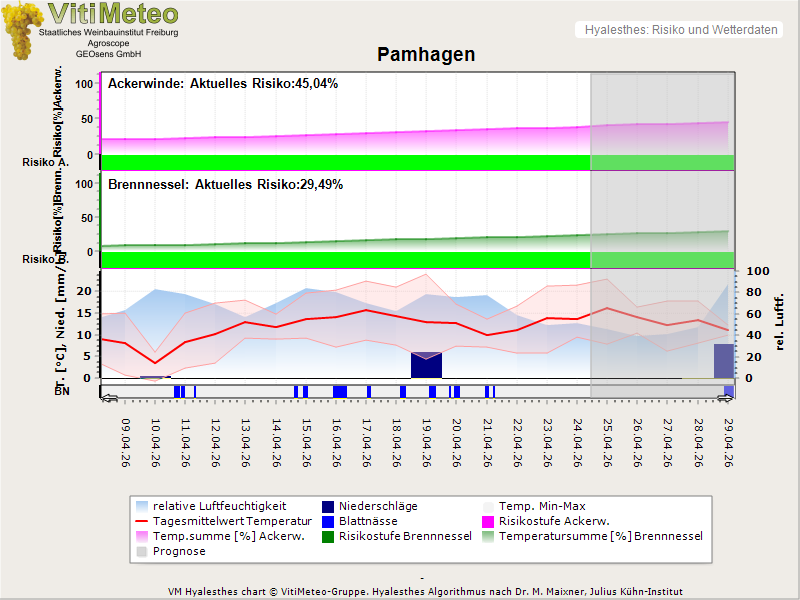Click the Pamhagen chart title
The image size is (800, 600).
(426, 55)
